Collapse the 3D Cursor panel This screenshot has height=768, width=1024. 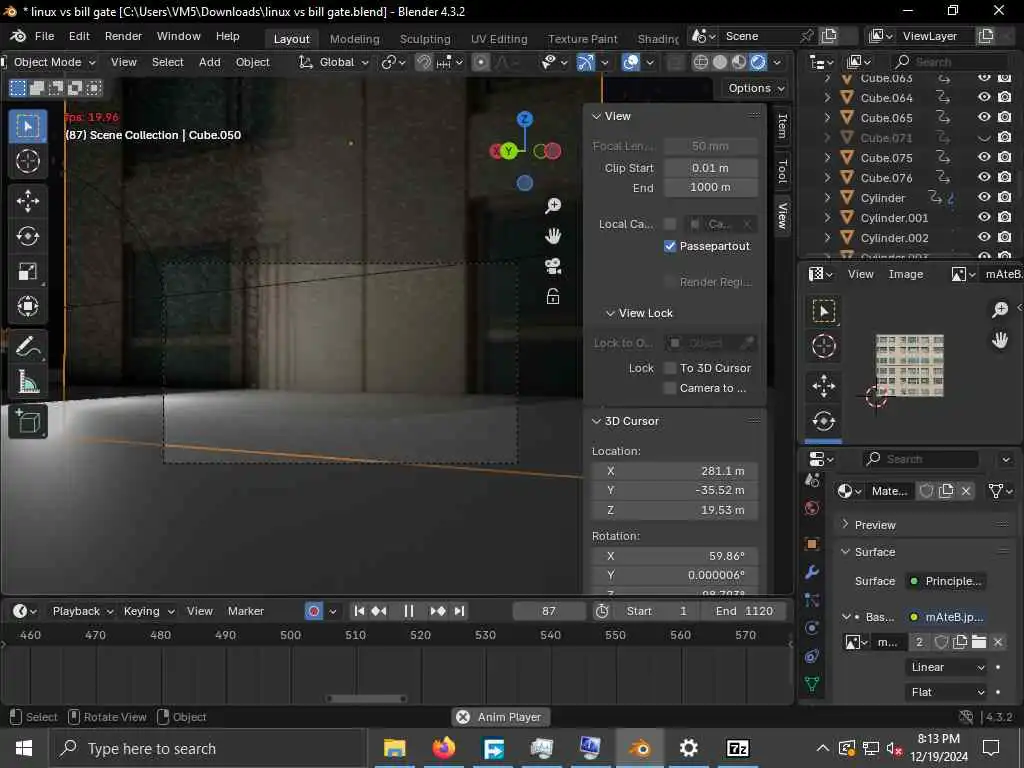[x=596, y=421]
